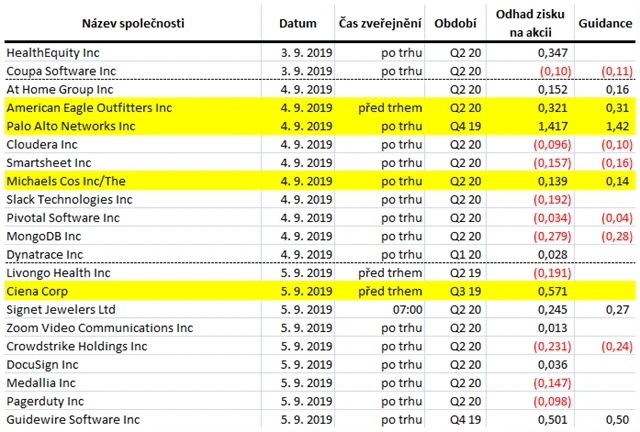The width and height of the screenshot is (640, 432).
Task: Click the Čas zveřejnění column header
Action: [380, 23]
